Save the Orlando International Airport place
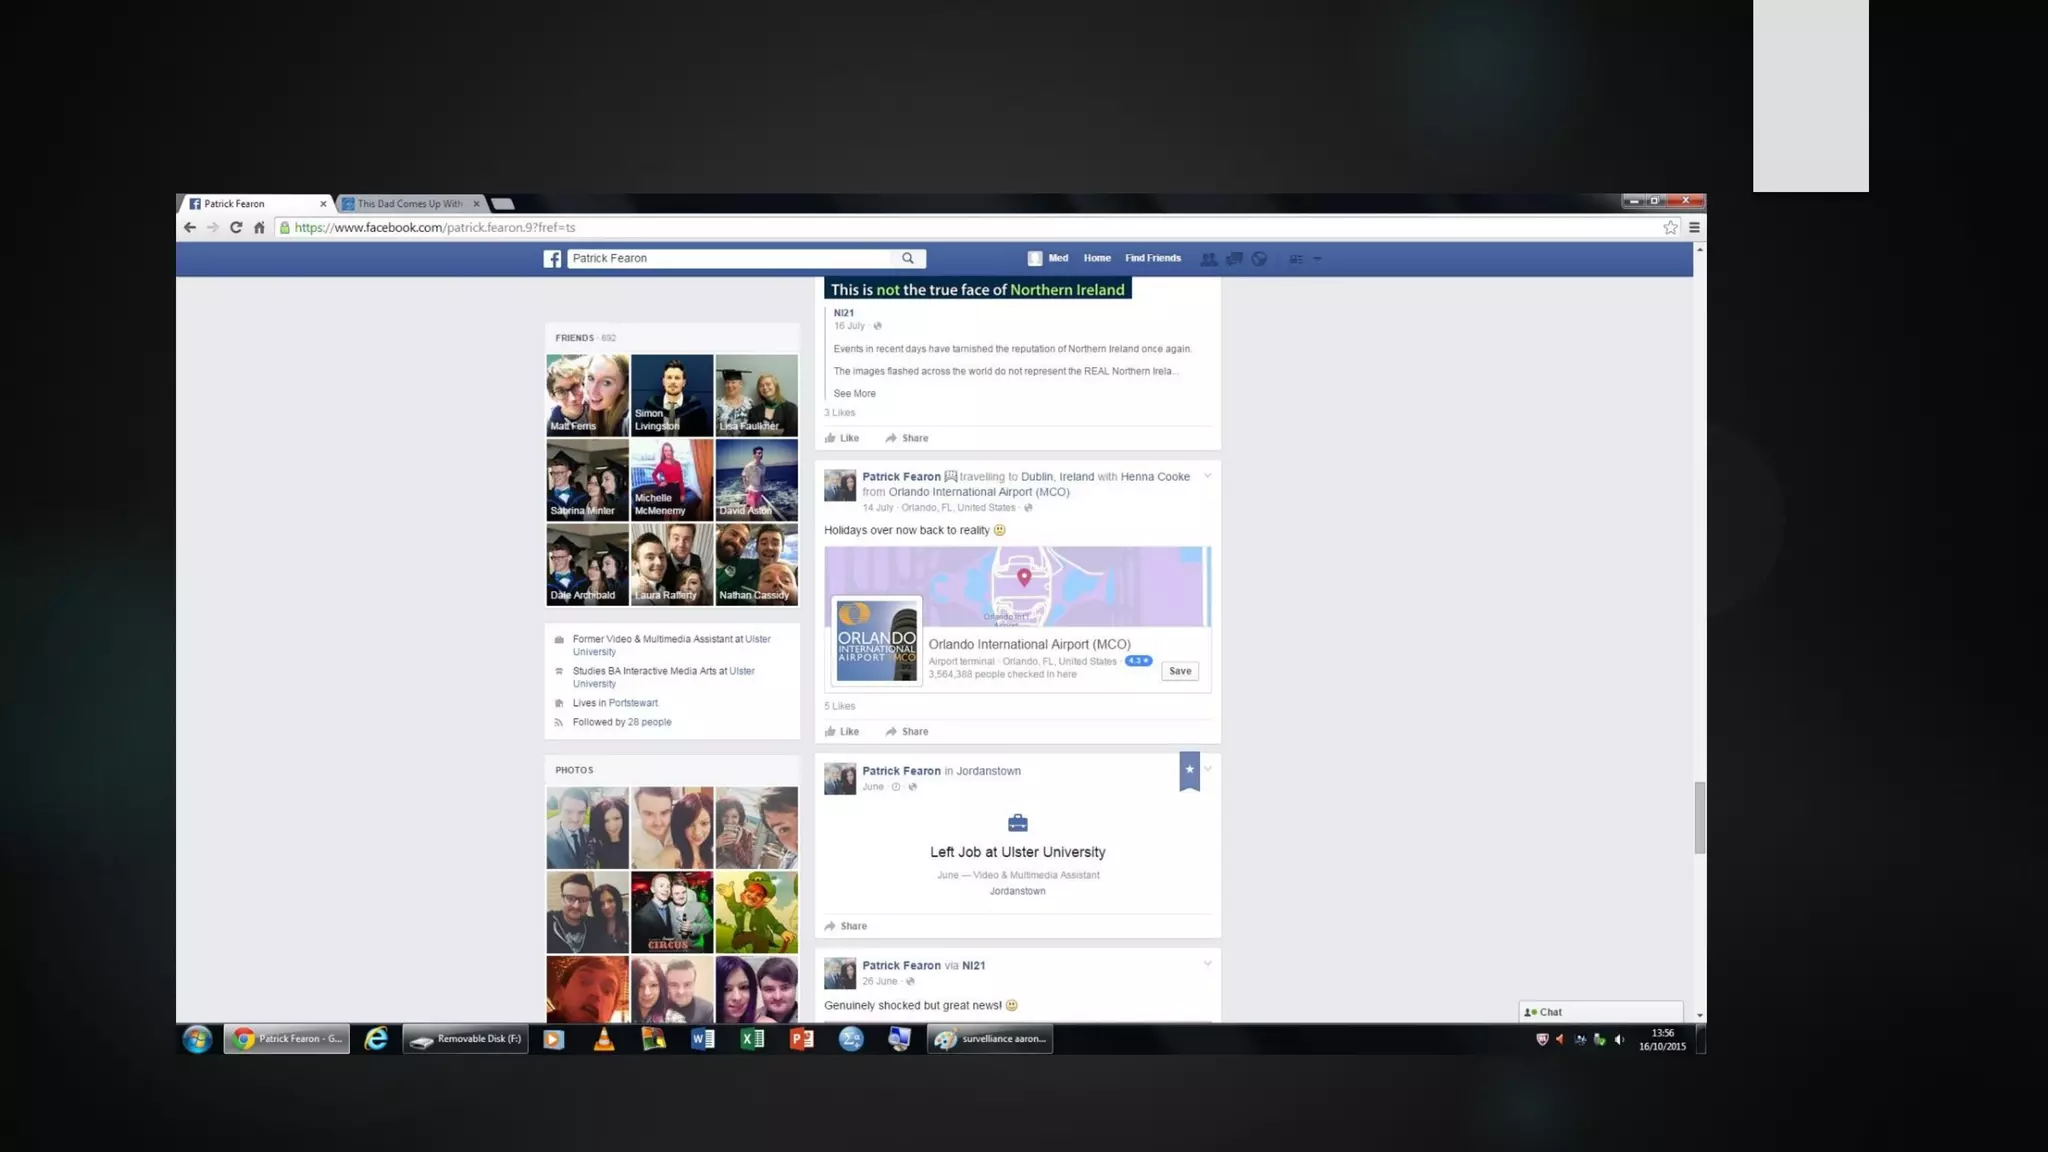The height and width of the screenshot is (1152, 2048). (1180, 671)
